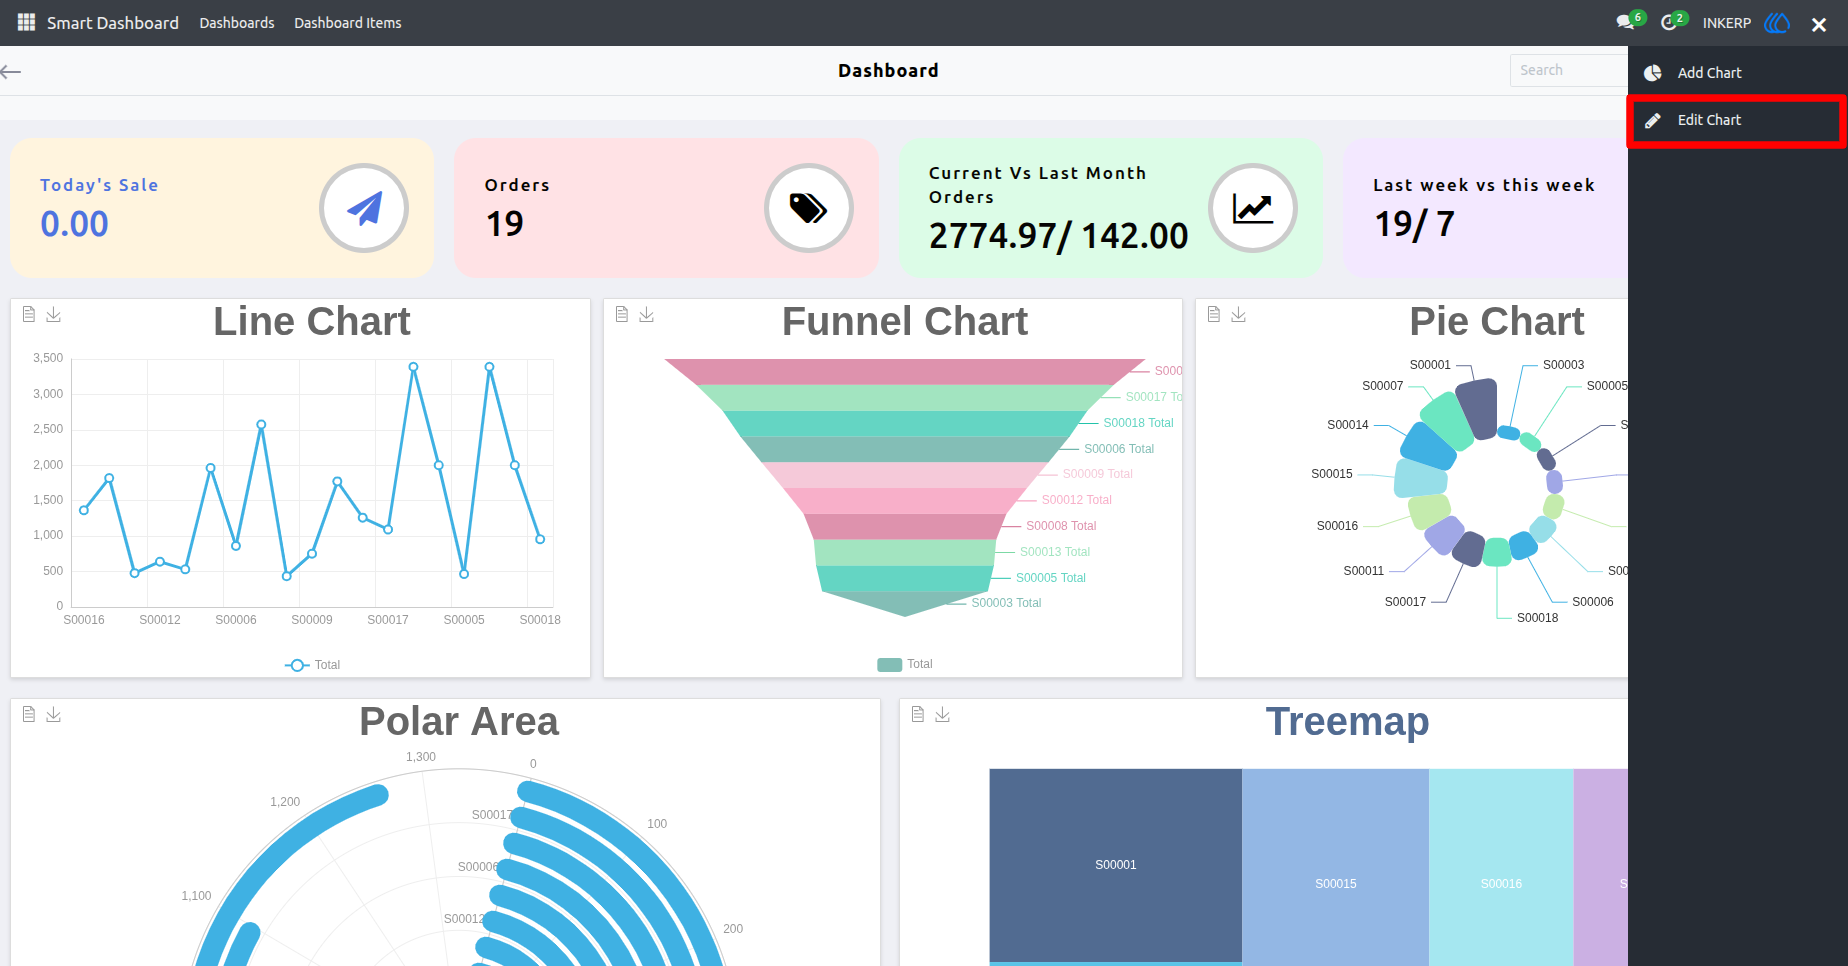
Task: Download the Treemap using its download icon
Action: pyautogui.click(x=943, y=714)
